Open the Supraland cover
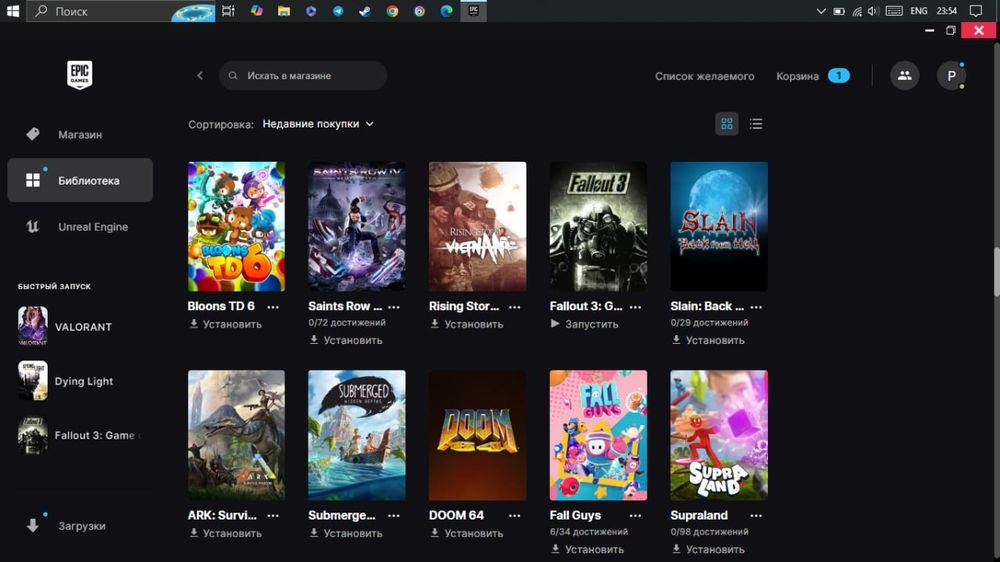 (x=719, y=435)
